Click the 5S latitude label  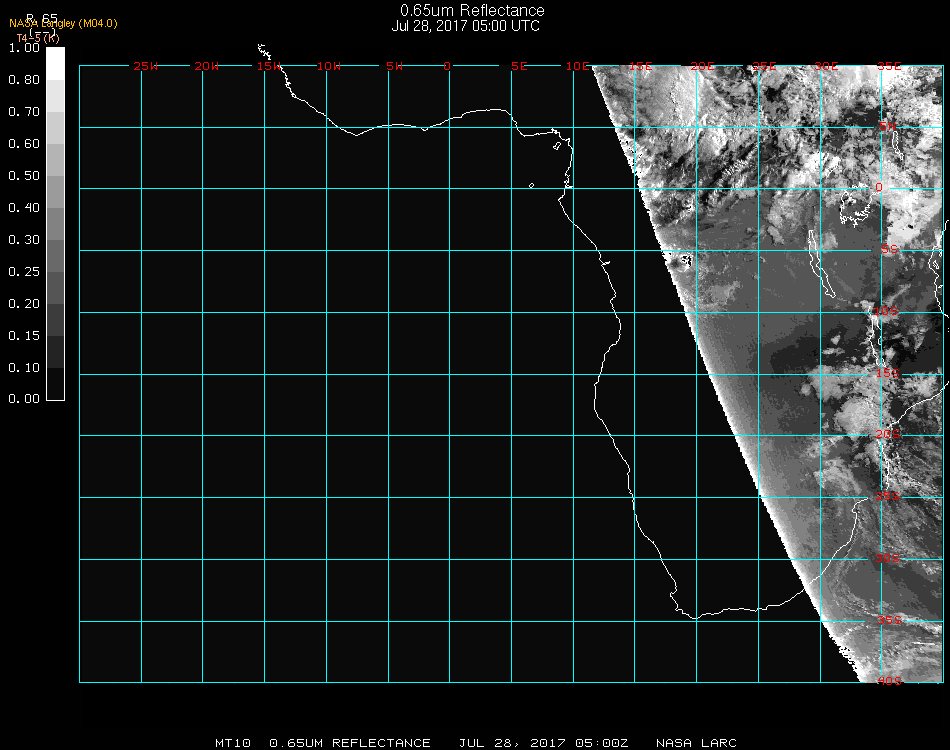pos(889,249)
